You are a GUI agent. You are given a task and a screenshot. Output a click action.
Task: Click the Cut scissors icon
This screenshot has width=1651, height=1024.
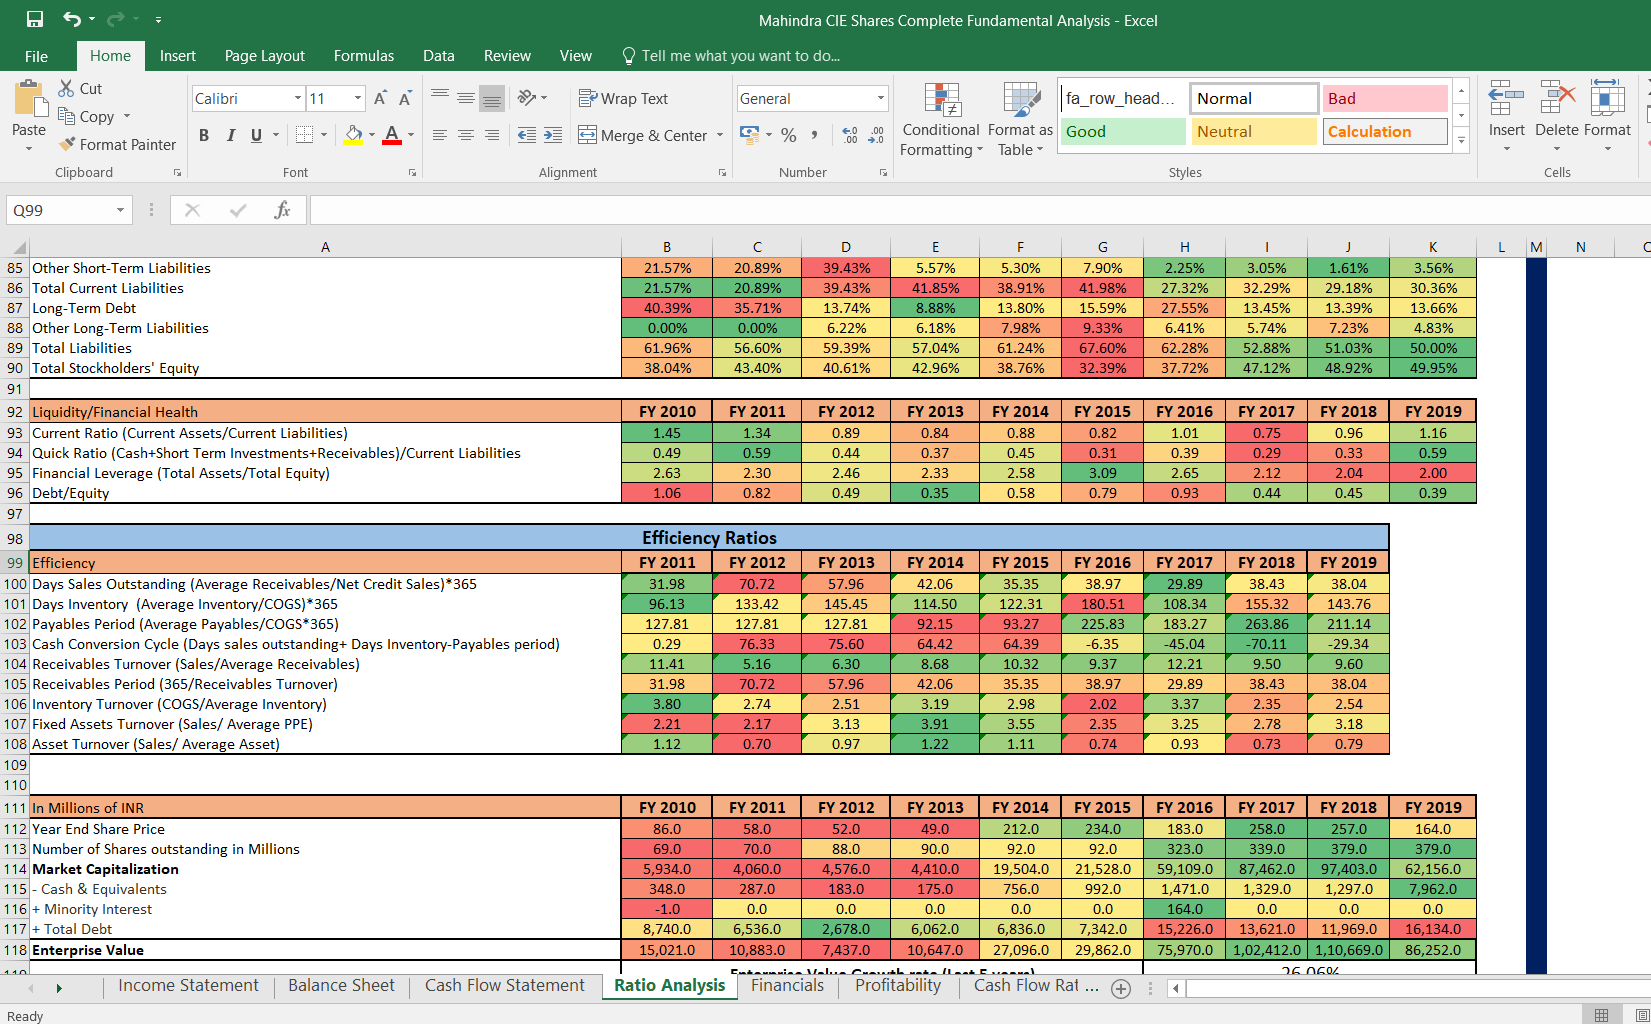[66, 88]
